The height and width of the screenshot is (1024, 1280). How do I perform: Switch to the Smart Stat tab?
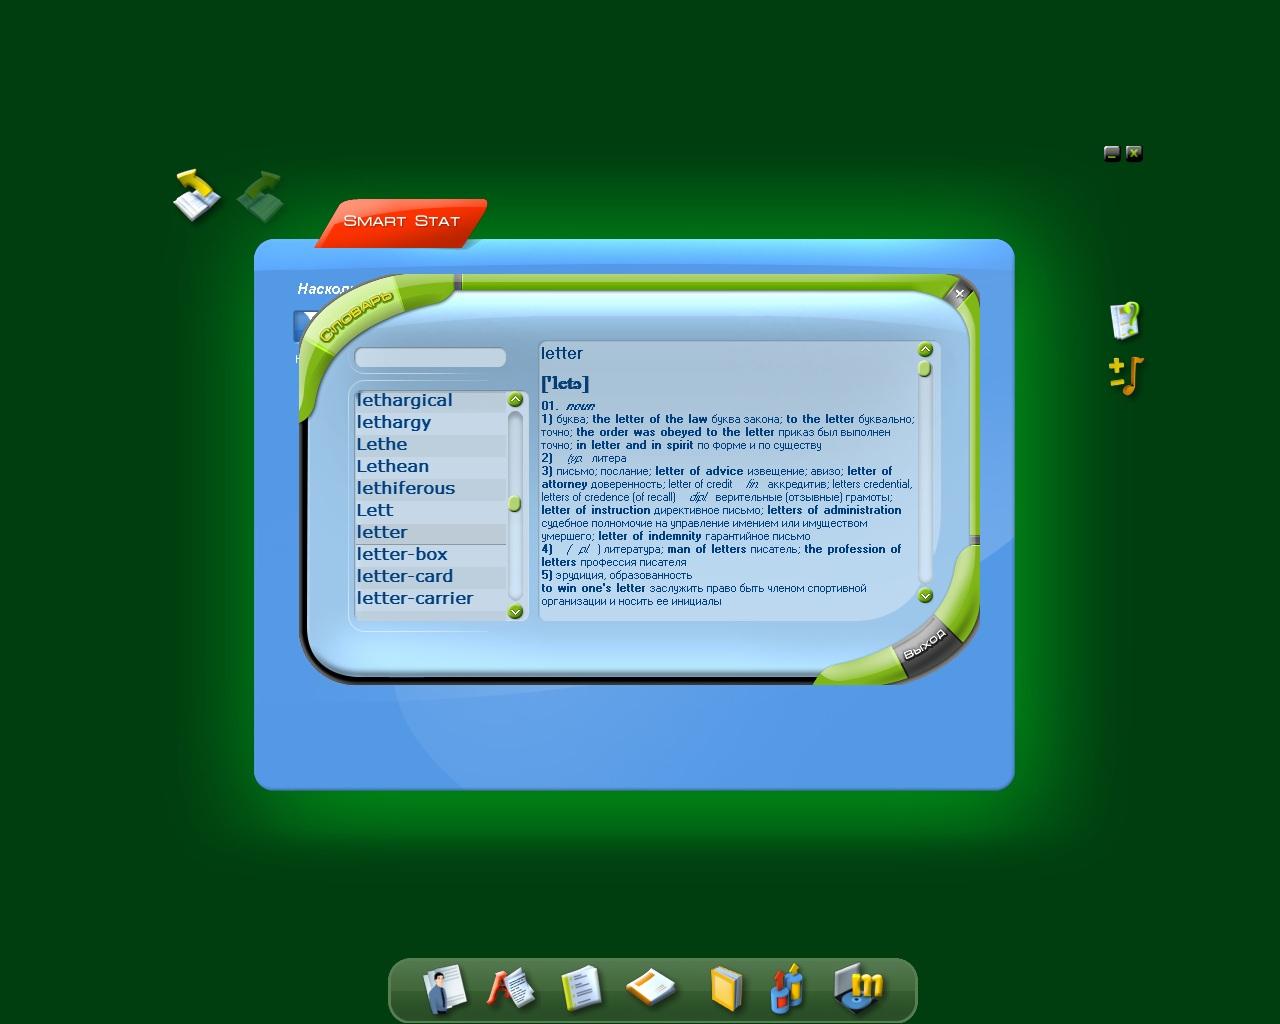click(x=401, y=221)
